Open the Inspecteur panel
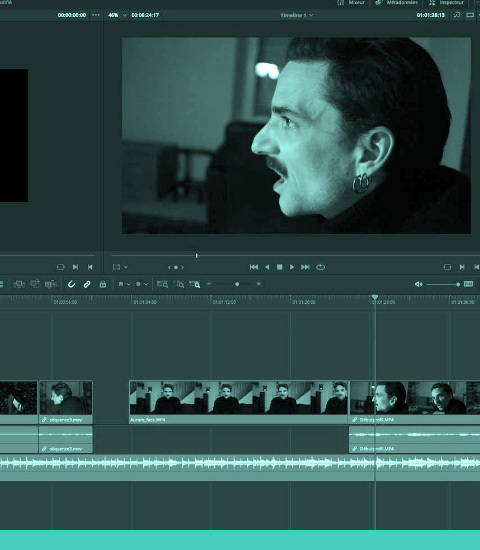 click(446, 2)
